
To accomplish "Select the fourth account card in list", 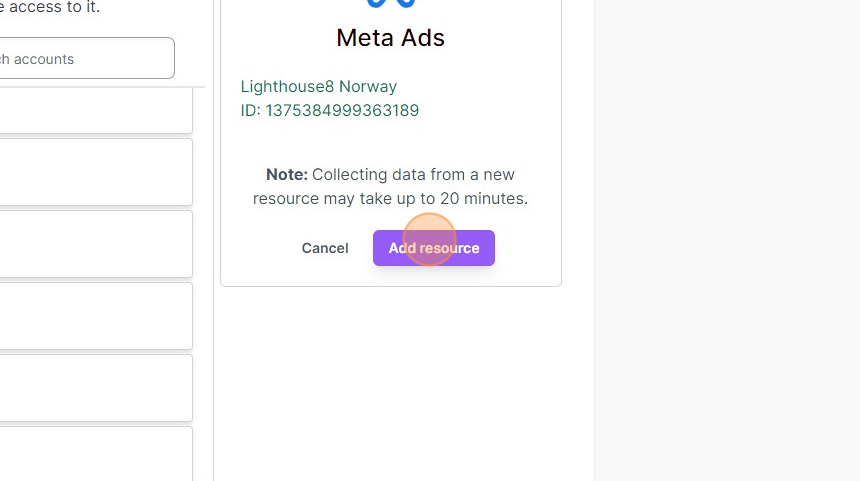I will point(96,316).
